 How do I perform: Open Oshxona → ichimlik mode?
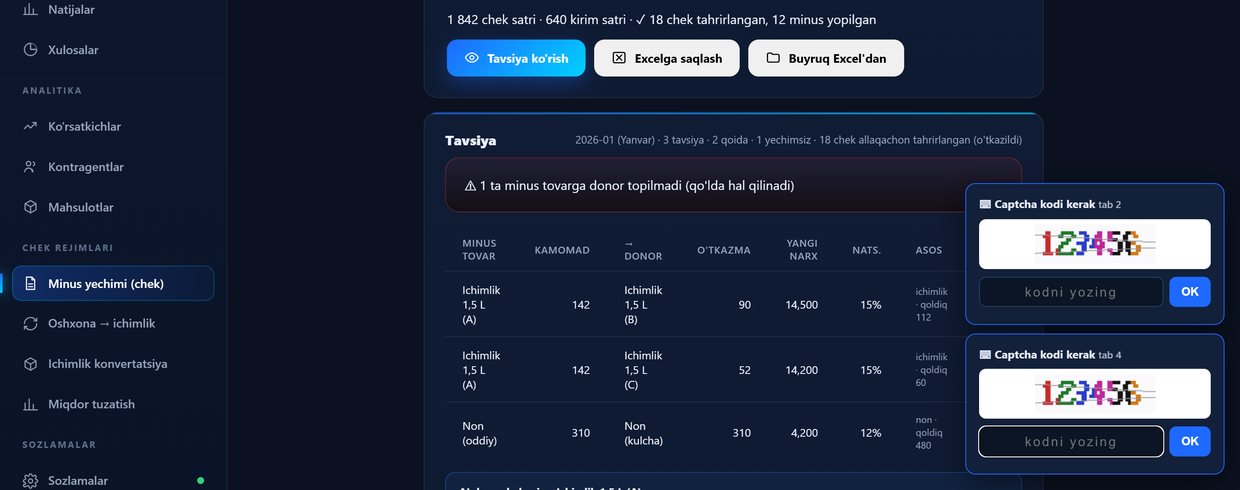tap(113, 323)
